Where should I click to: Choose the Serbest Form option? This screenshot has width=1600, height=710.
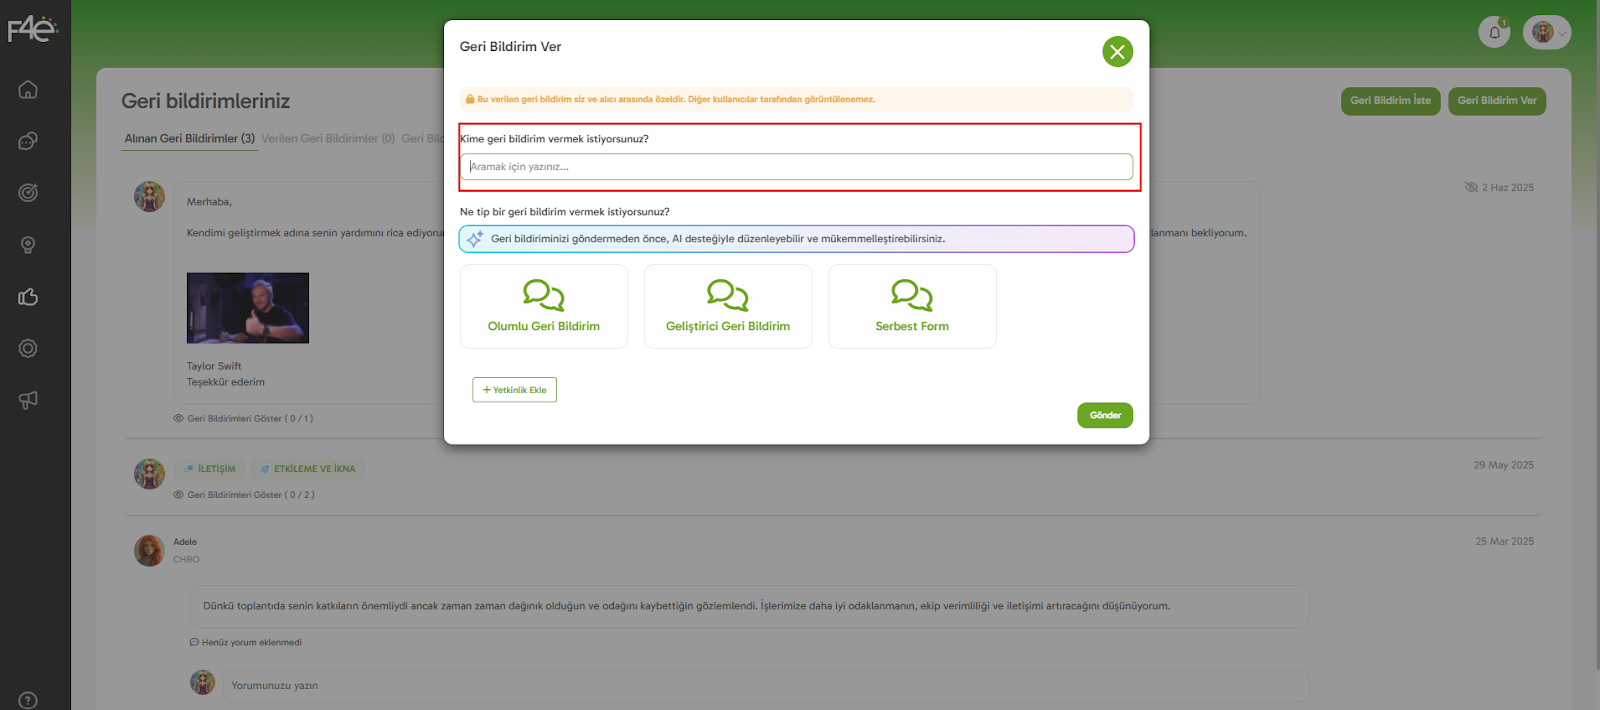[x=912, y=307]
